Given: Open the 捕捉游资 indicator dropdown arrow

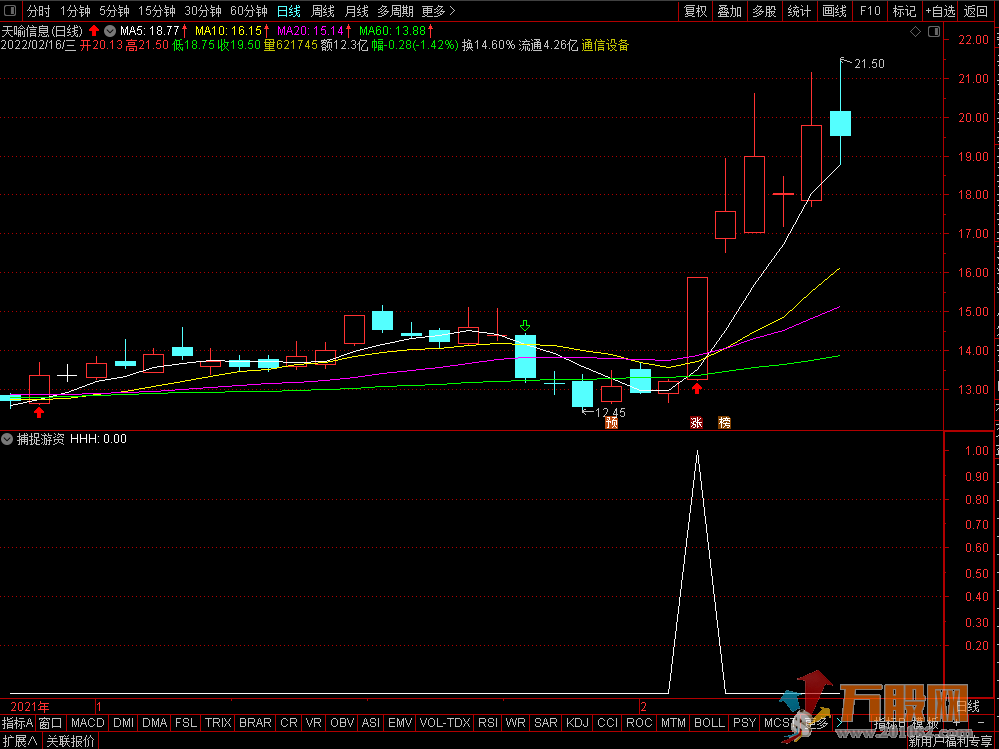Looking at the screenshot, I should pos(8,439).
